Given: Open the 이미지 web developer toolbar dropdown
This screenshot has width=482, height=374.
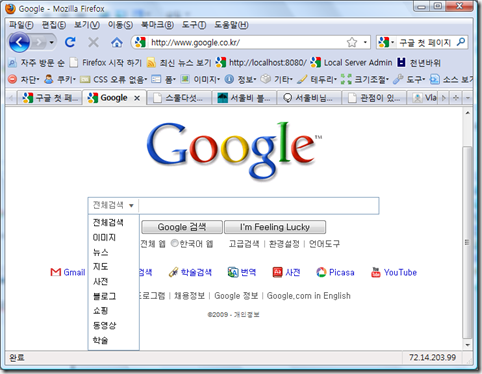Looking at the screenshot, I should [x=200, y=79].
